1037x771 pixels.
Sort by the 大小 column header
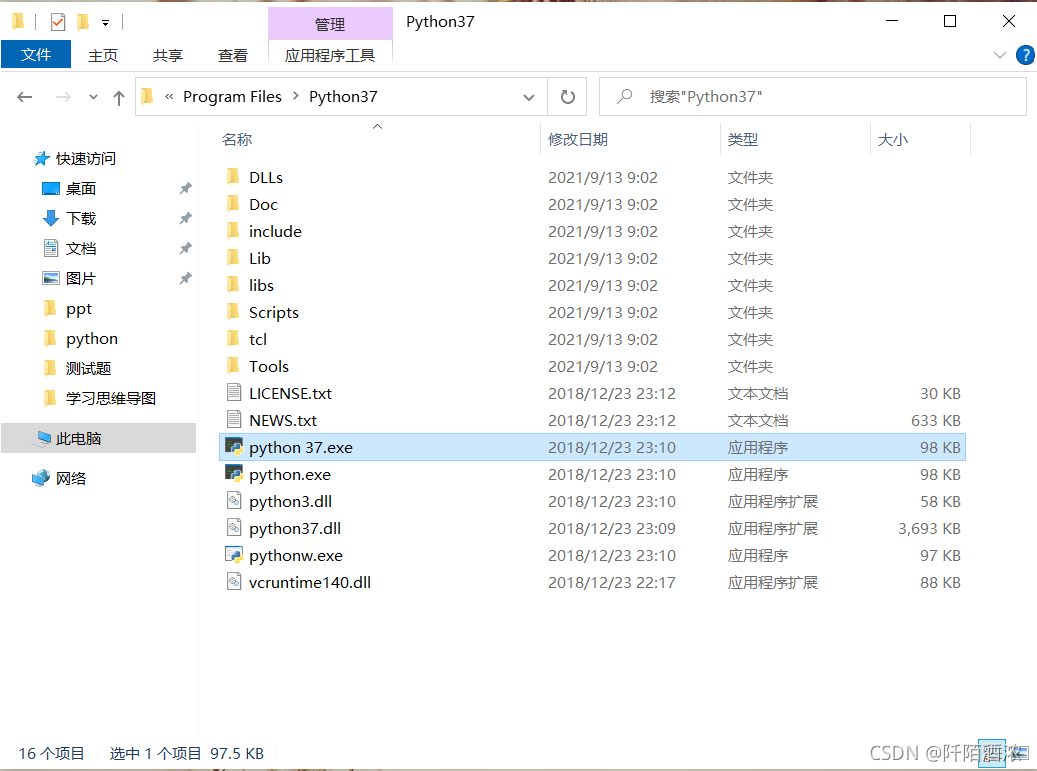coord(893,140)
